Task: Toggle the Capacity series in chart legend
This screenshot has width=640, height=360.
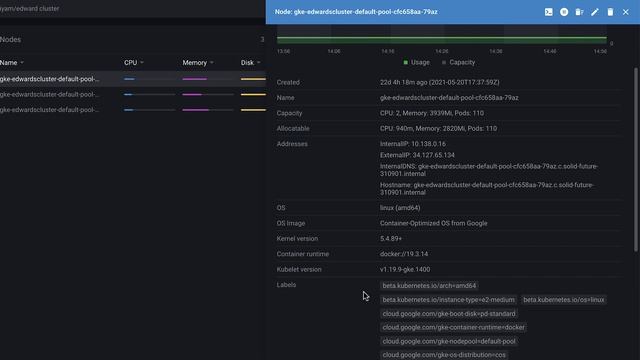Action: [x=458, y=62]
